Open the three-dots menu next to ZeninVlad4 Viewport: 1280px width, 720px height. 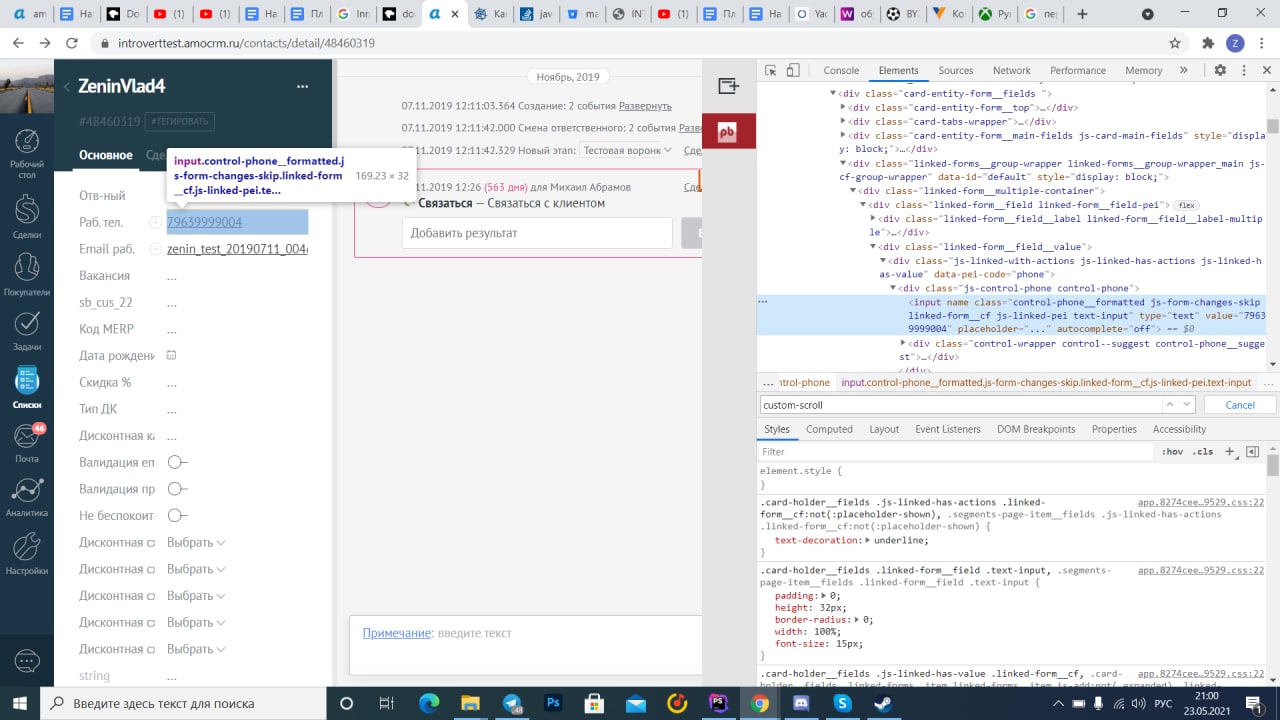tap(302, 87)
